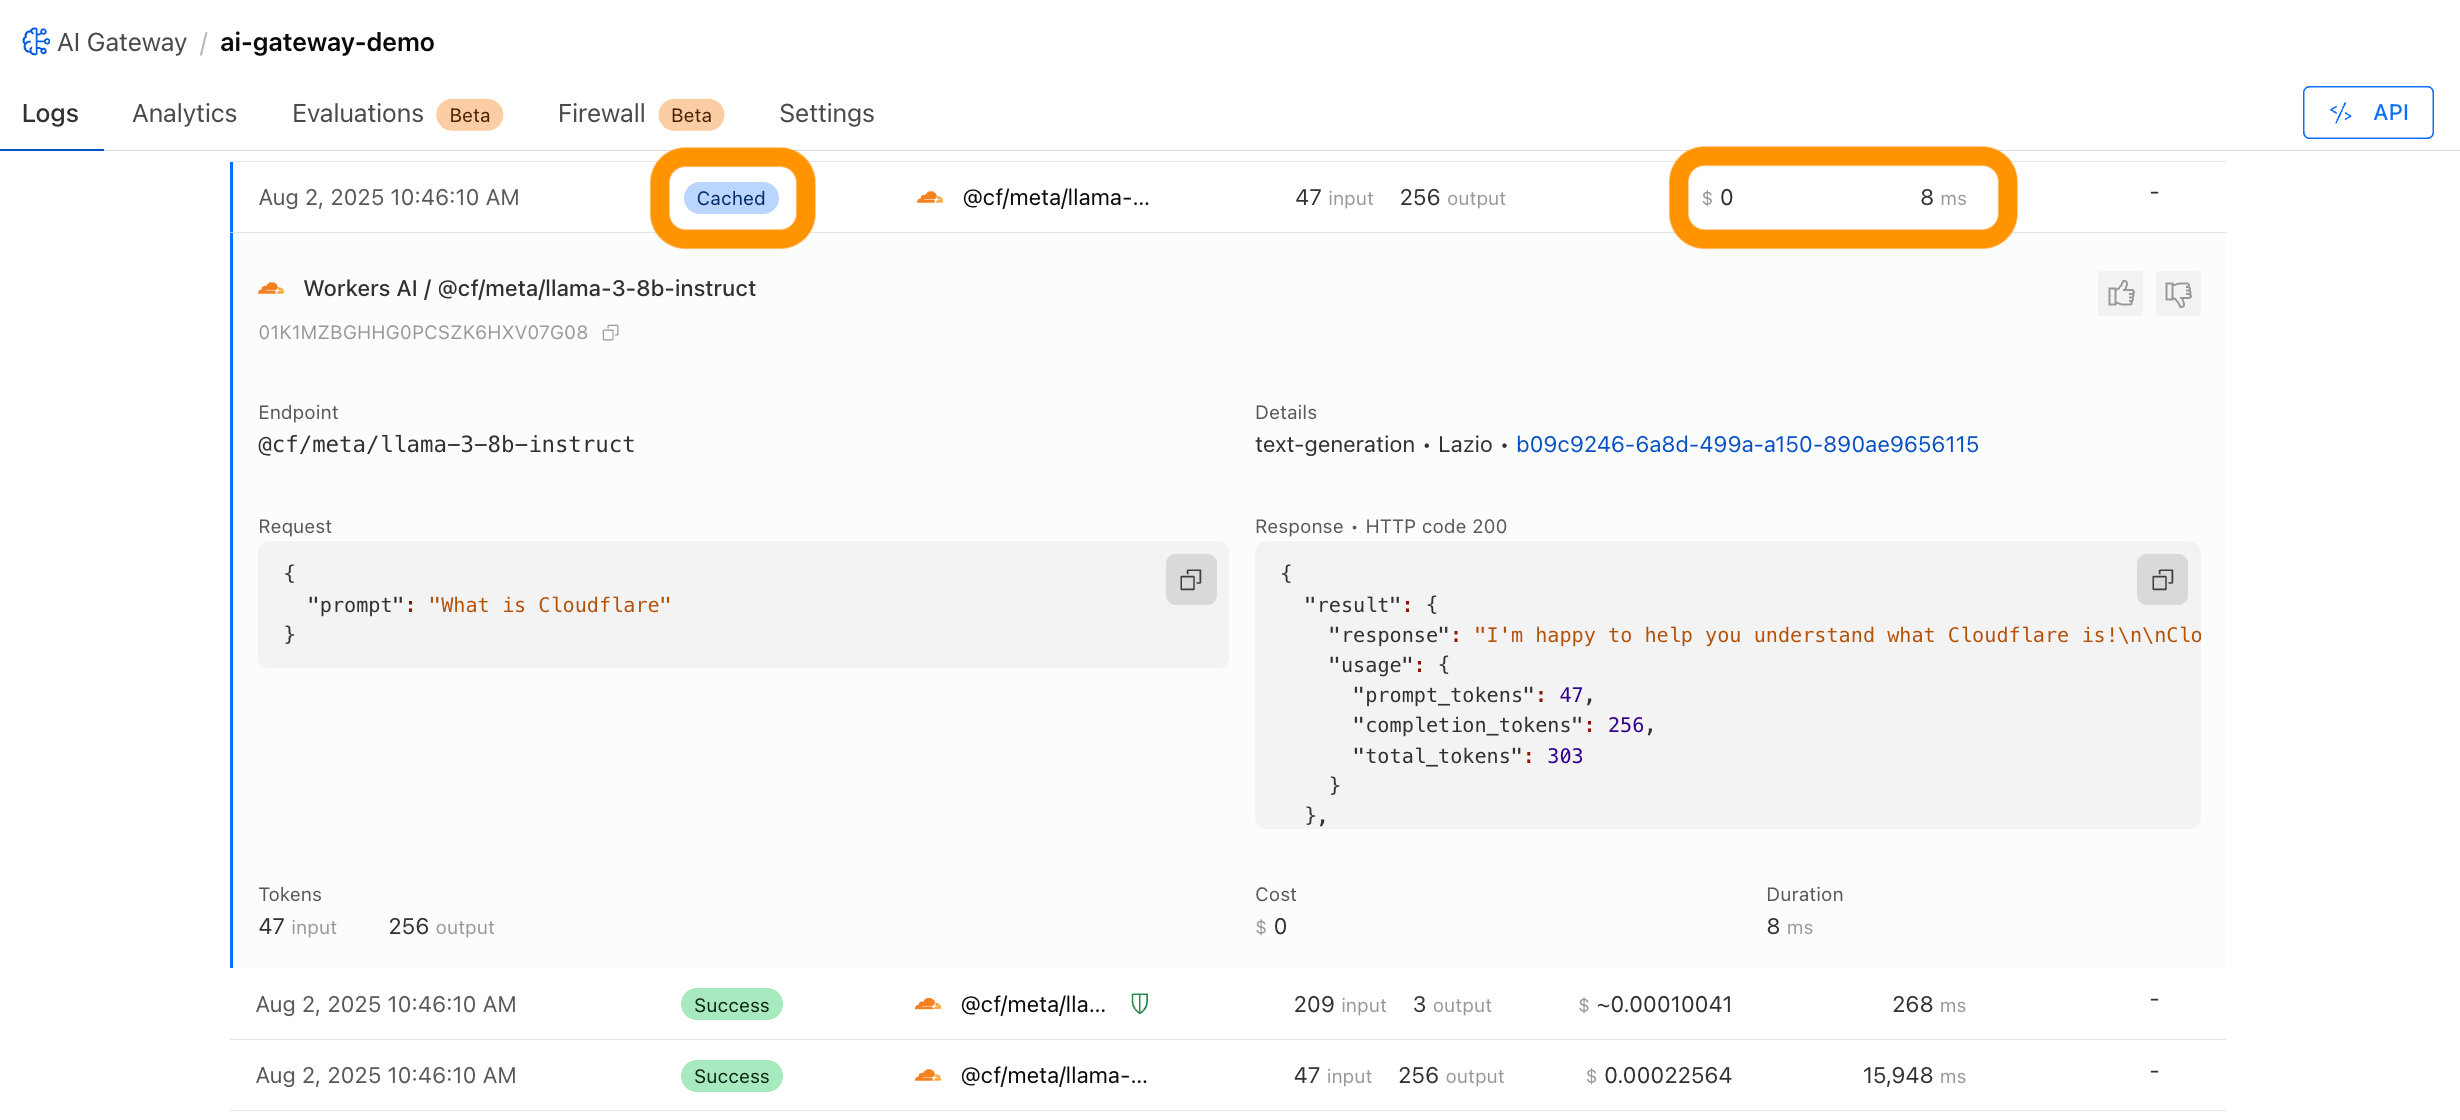2460x1120 pixels.
Task: Open the Settings tab
Action: (x=826, y=113)
